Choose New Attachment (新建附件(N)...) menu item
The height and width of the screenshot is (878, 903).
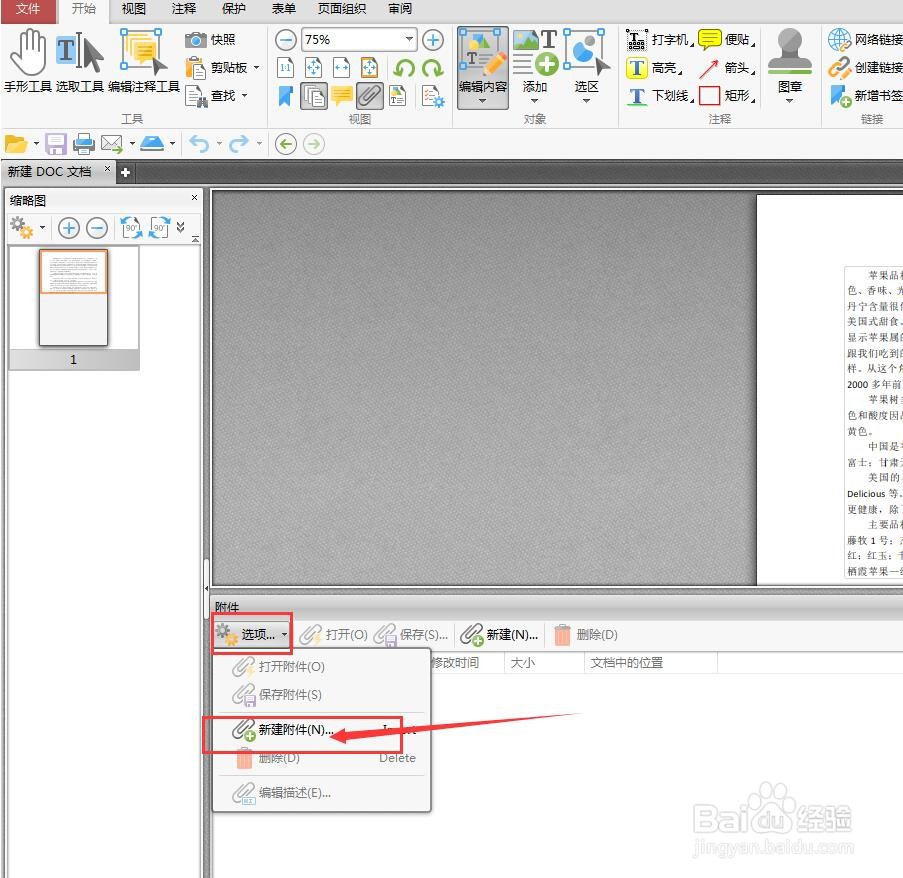pyautogui.click(x=322, y=729)
